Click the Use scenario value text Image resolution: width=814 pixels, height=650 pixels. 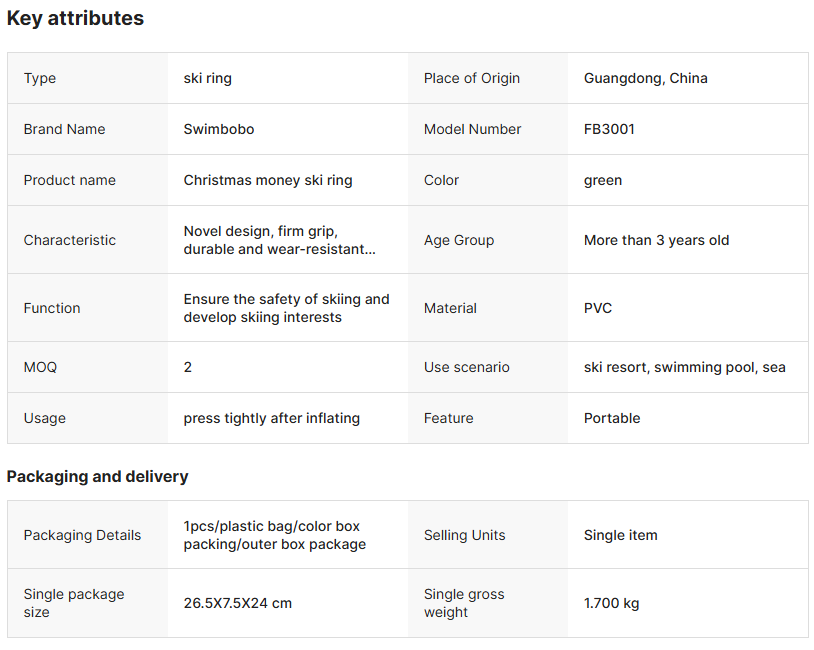click(684, 367)
